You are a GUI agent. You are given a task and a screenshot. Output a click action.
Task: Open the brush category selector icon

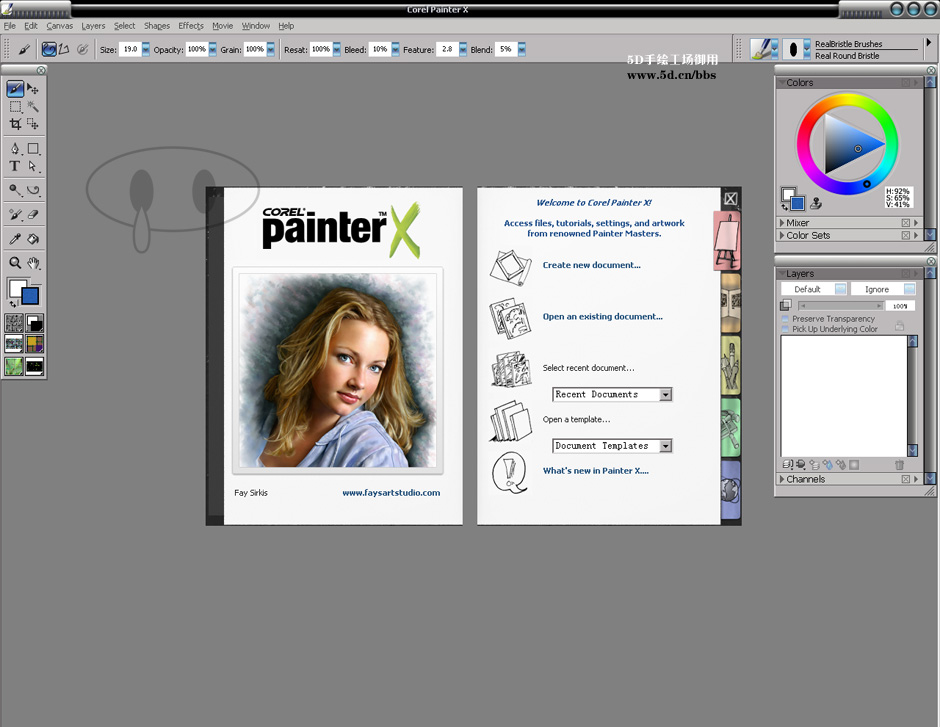pyautogui.click(x=763, y=49)
